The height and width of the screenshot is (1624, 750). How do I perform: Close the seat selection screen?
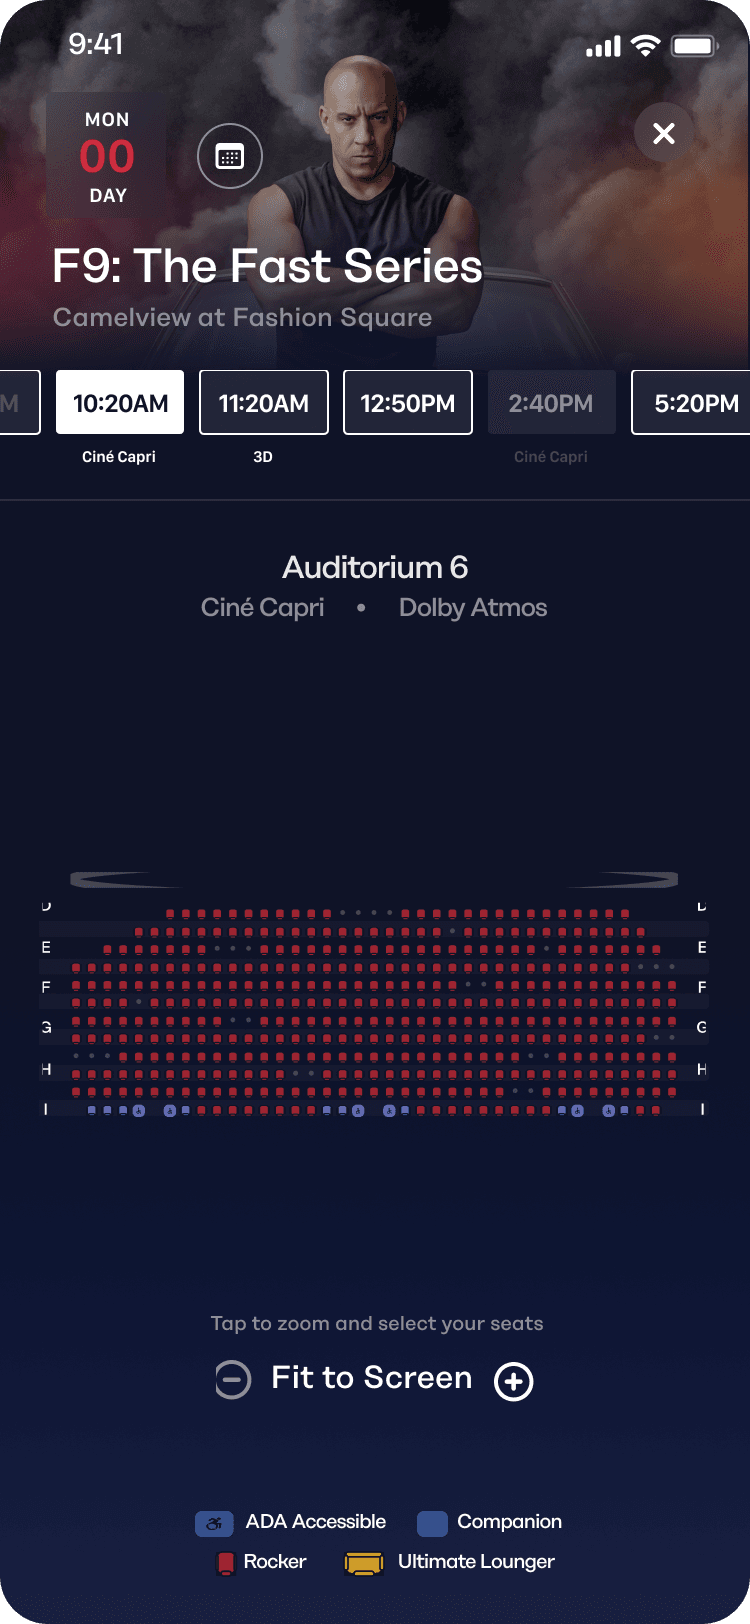pos(664,134)
